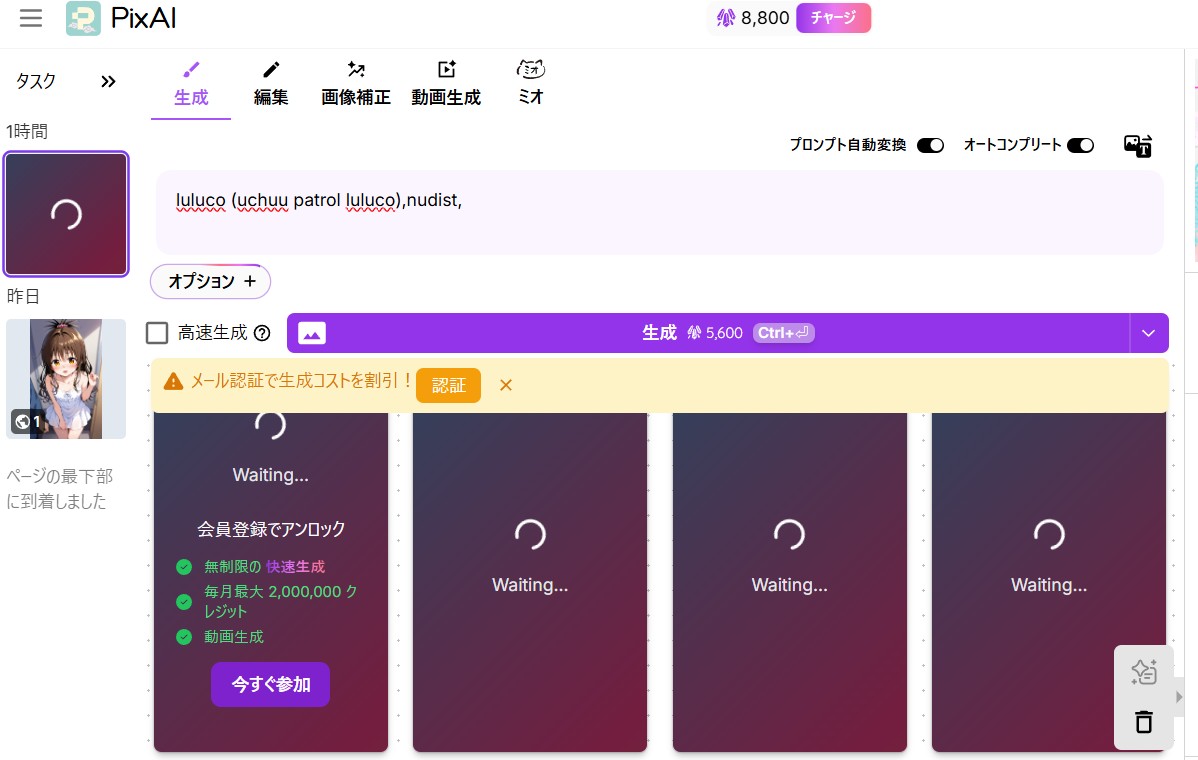1198x760 pixels.
Task: Click the 今すぐ参加 button
Action: [270, 685]
